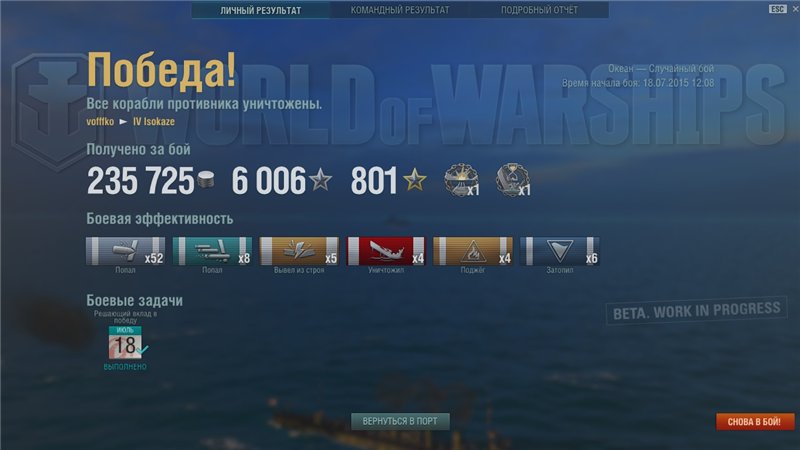Screen dimensions: 800x450
Task: Switch to the Подробный отчёт tab
Action: 539,10
